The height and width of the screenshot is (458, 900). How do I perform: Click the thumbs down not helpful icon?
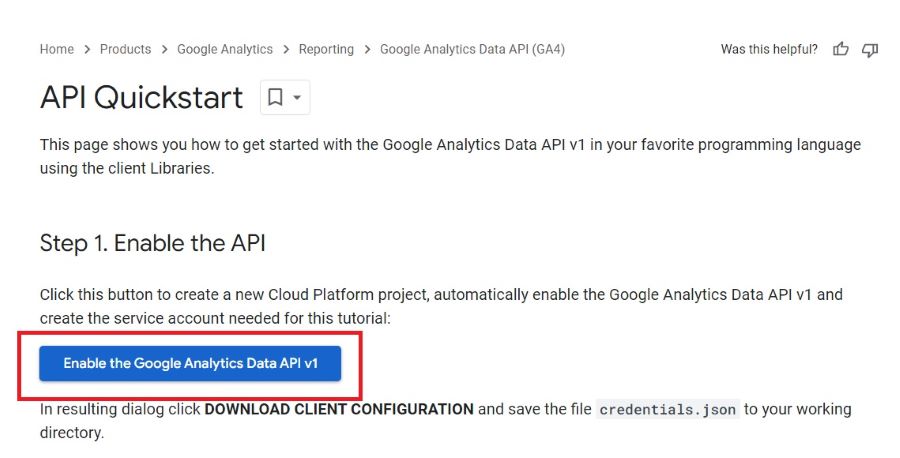point(870,50)
